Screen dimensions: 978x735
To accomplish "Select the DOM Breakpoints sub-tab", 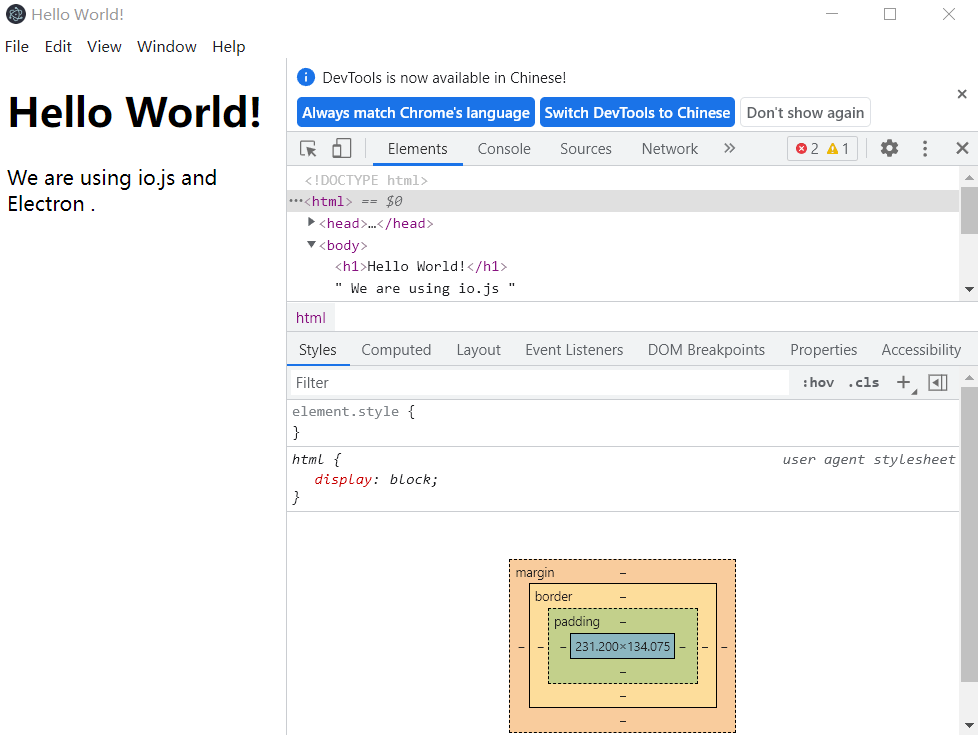I will point(706,349).
